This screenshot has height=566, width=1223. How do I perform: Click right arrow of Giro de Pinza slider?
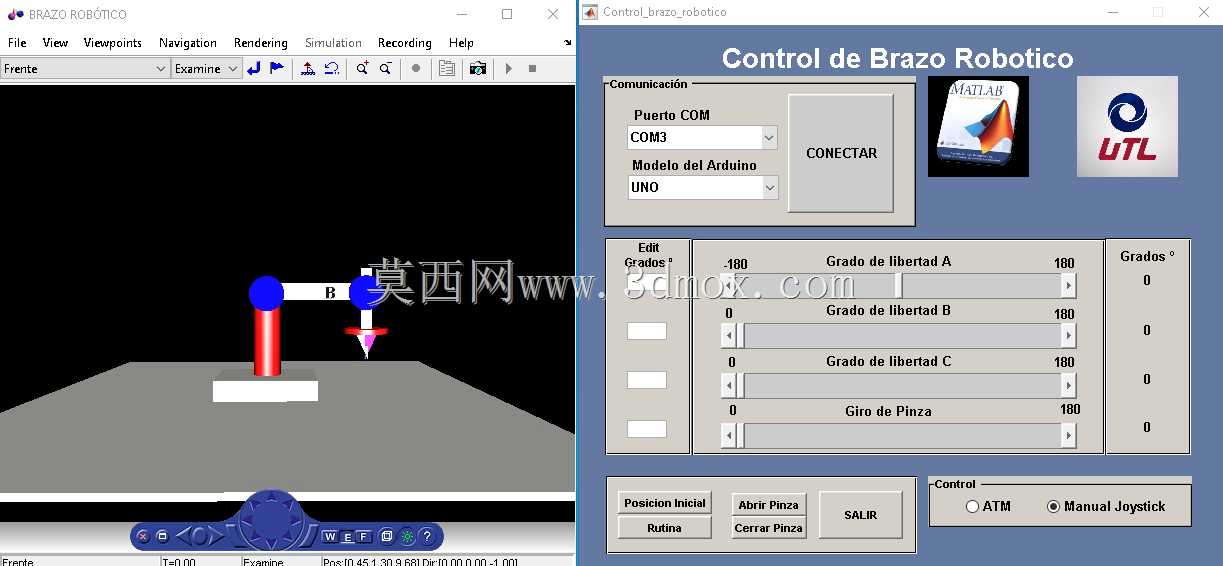click(1068, 435)
